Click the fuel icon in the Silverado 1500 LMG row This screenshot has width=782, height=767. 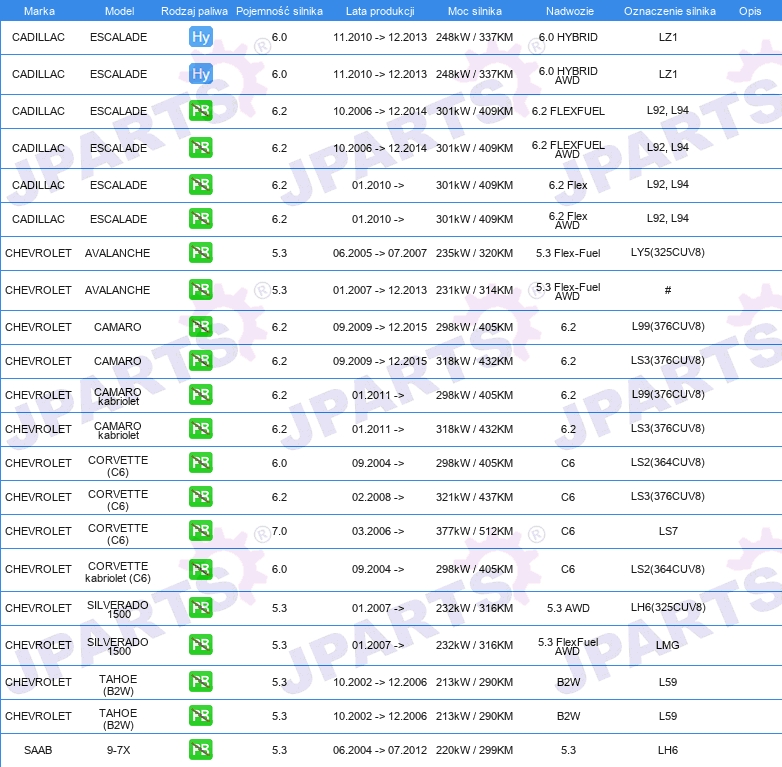pos(200,644)
